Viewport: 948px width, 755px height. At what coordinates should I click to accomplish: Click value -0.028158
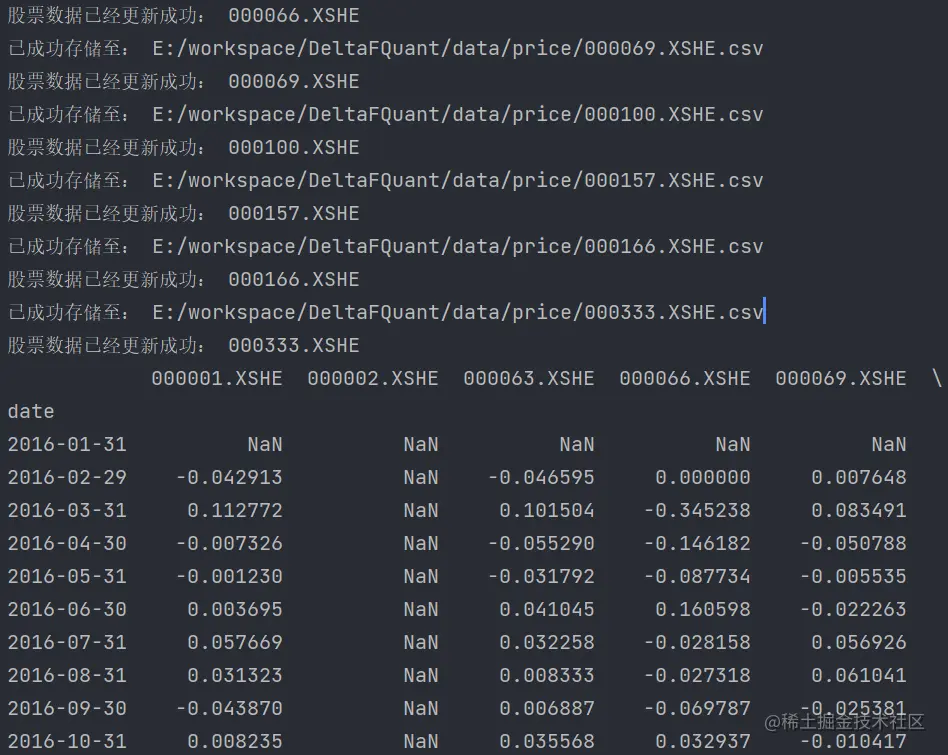(697, 642)
